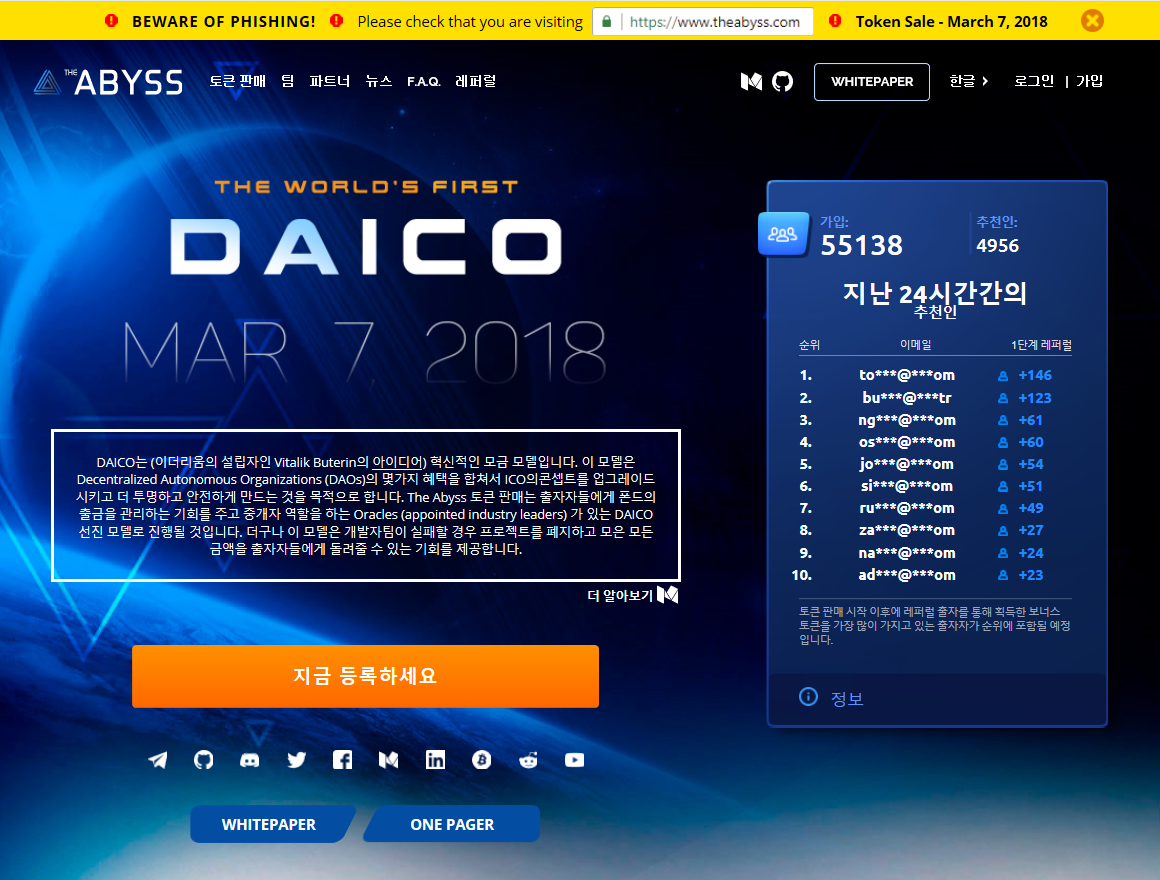
Task: Open the GitHub icon in the header
Action: [782, 81]
